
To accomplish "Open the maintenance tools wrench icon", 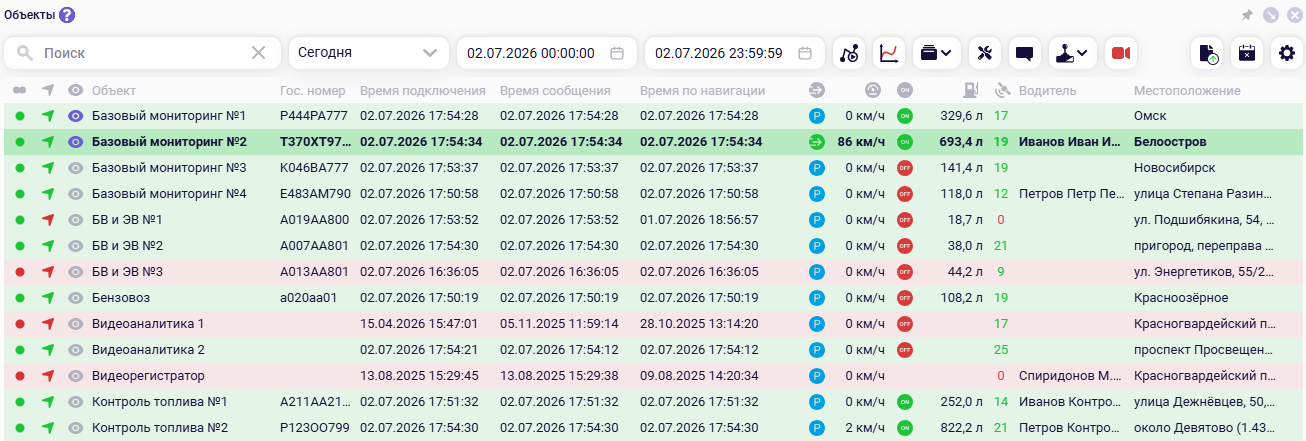I will 985,53.
